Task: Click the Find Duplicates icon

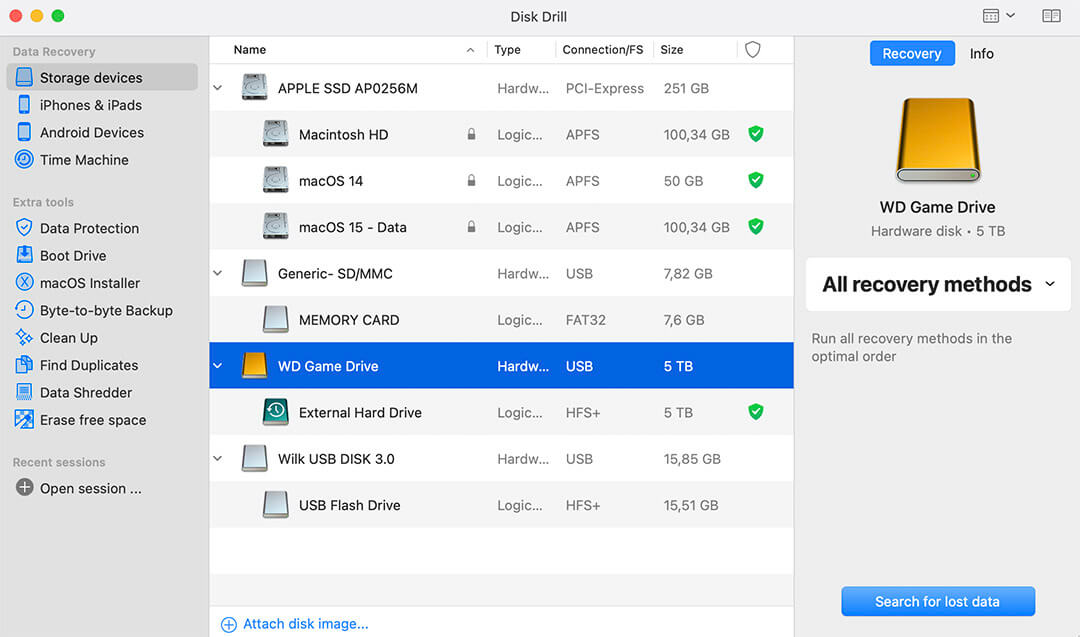Action: [24, 365]
